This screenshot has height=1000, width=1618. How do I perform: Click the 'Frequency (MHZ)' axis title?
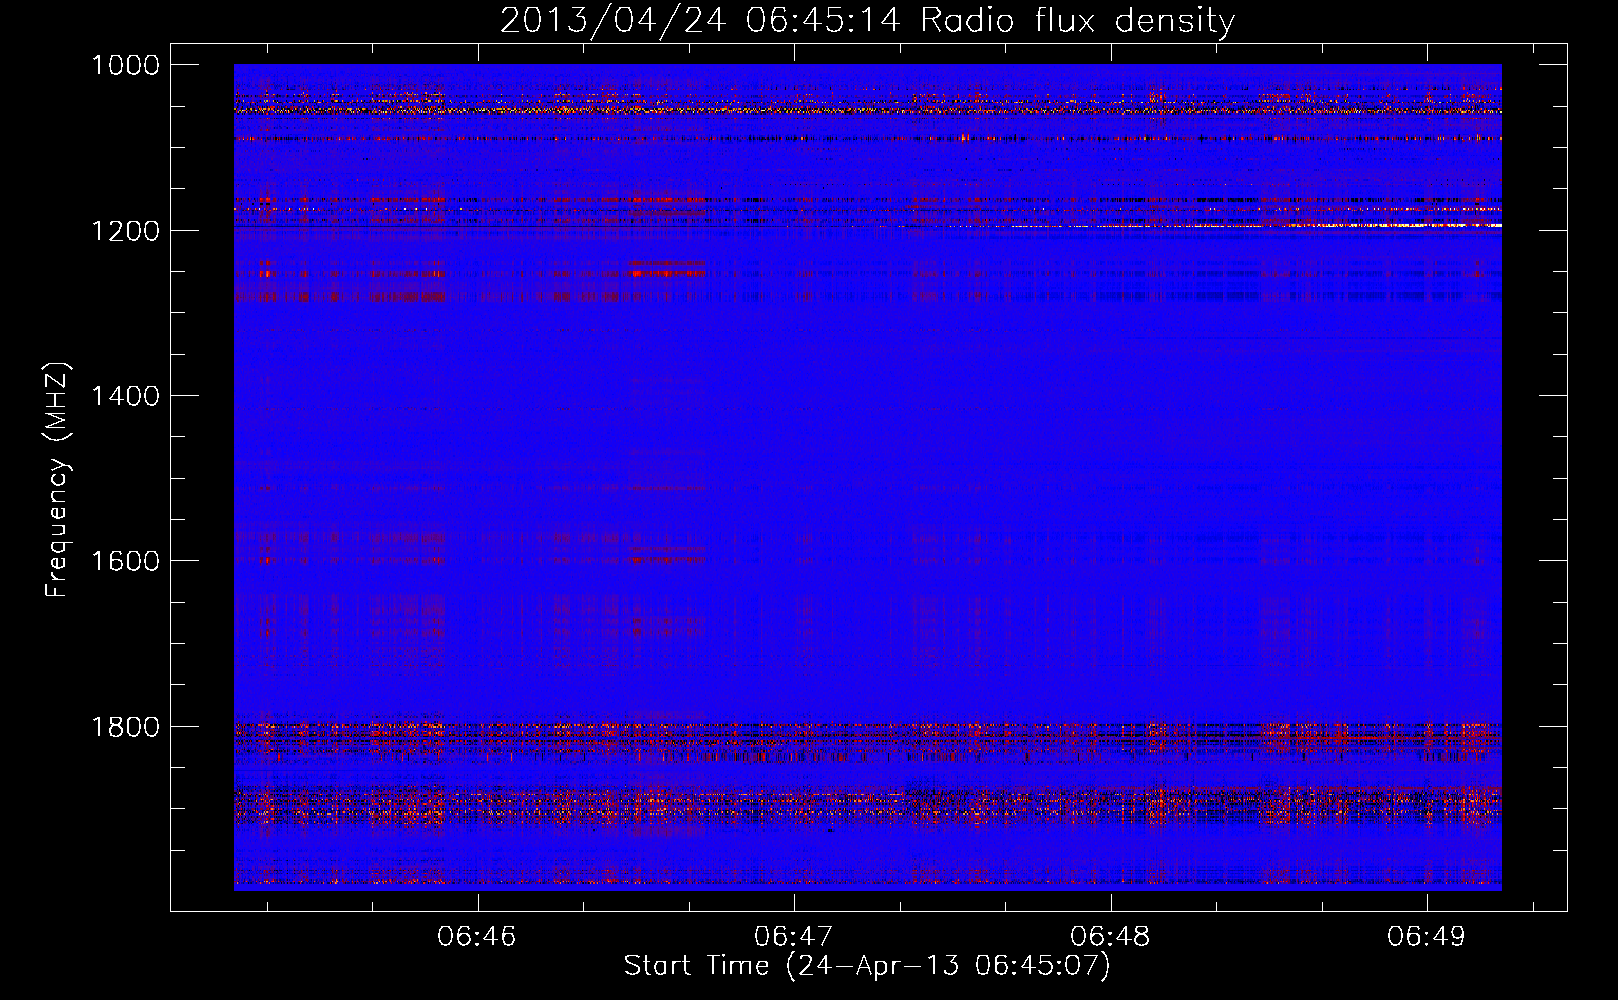[57, 480]
